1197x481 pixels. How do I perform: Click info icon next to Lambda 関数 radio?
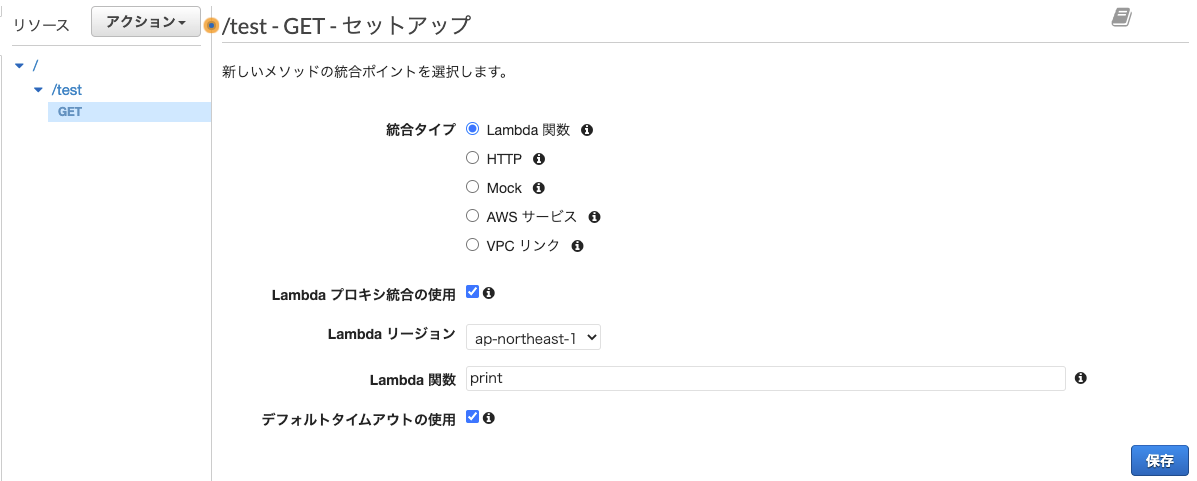[x=587, y=130]
